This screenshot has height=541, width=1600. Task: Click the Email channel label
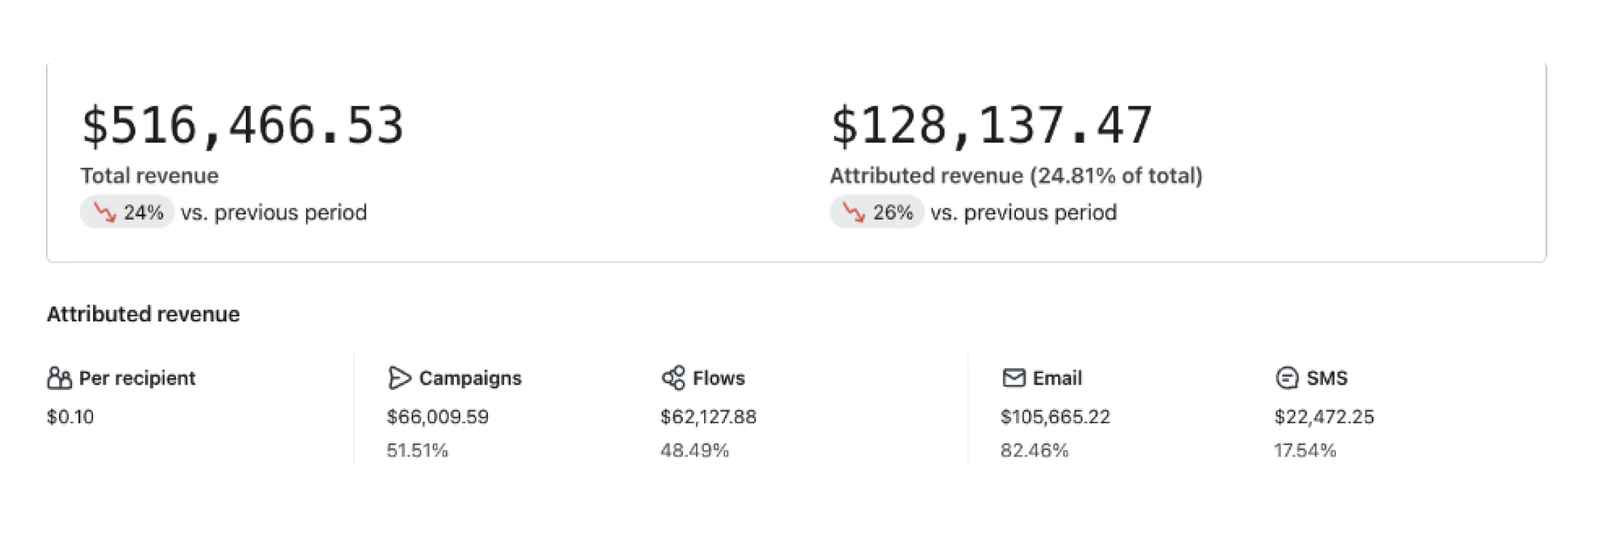1057,378
